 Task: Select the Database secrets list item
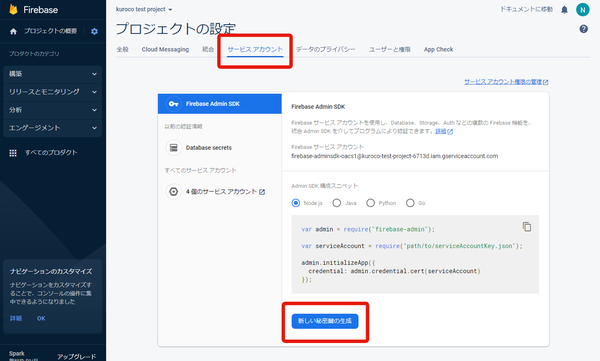pos(220,148)
